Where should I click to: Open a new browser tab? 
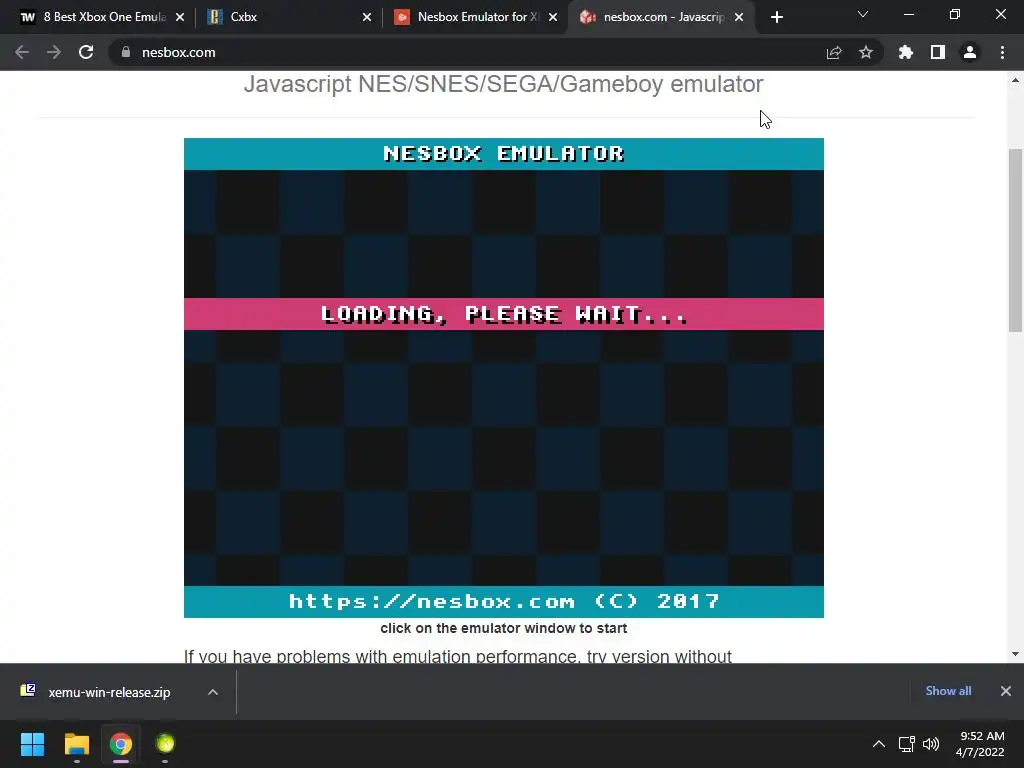pos(776,17)
